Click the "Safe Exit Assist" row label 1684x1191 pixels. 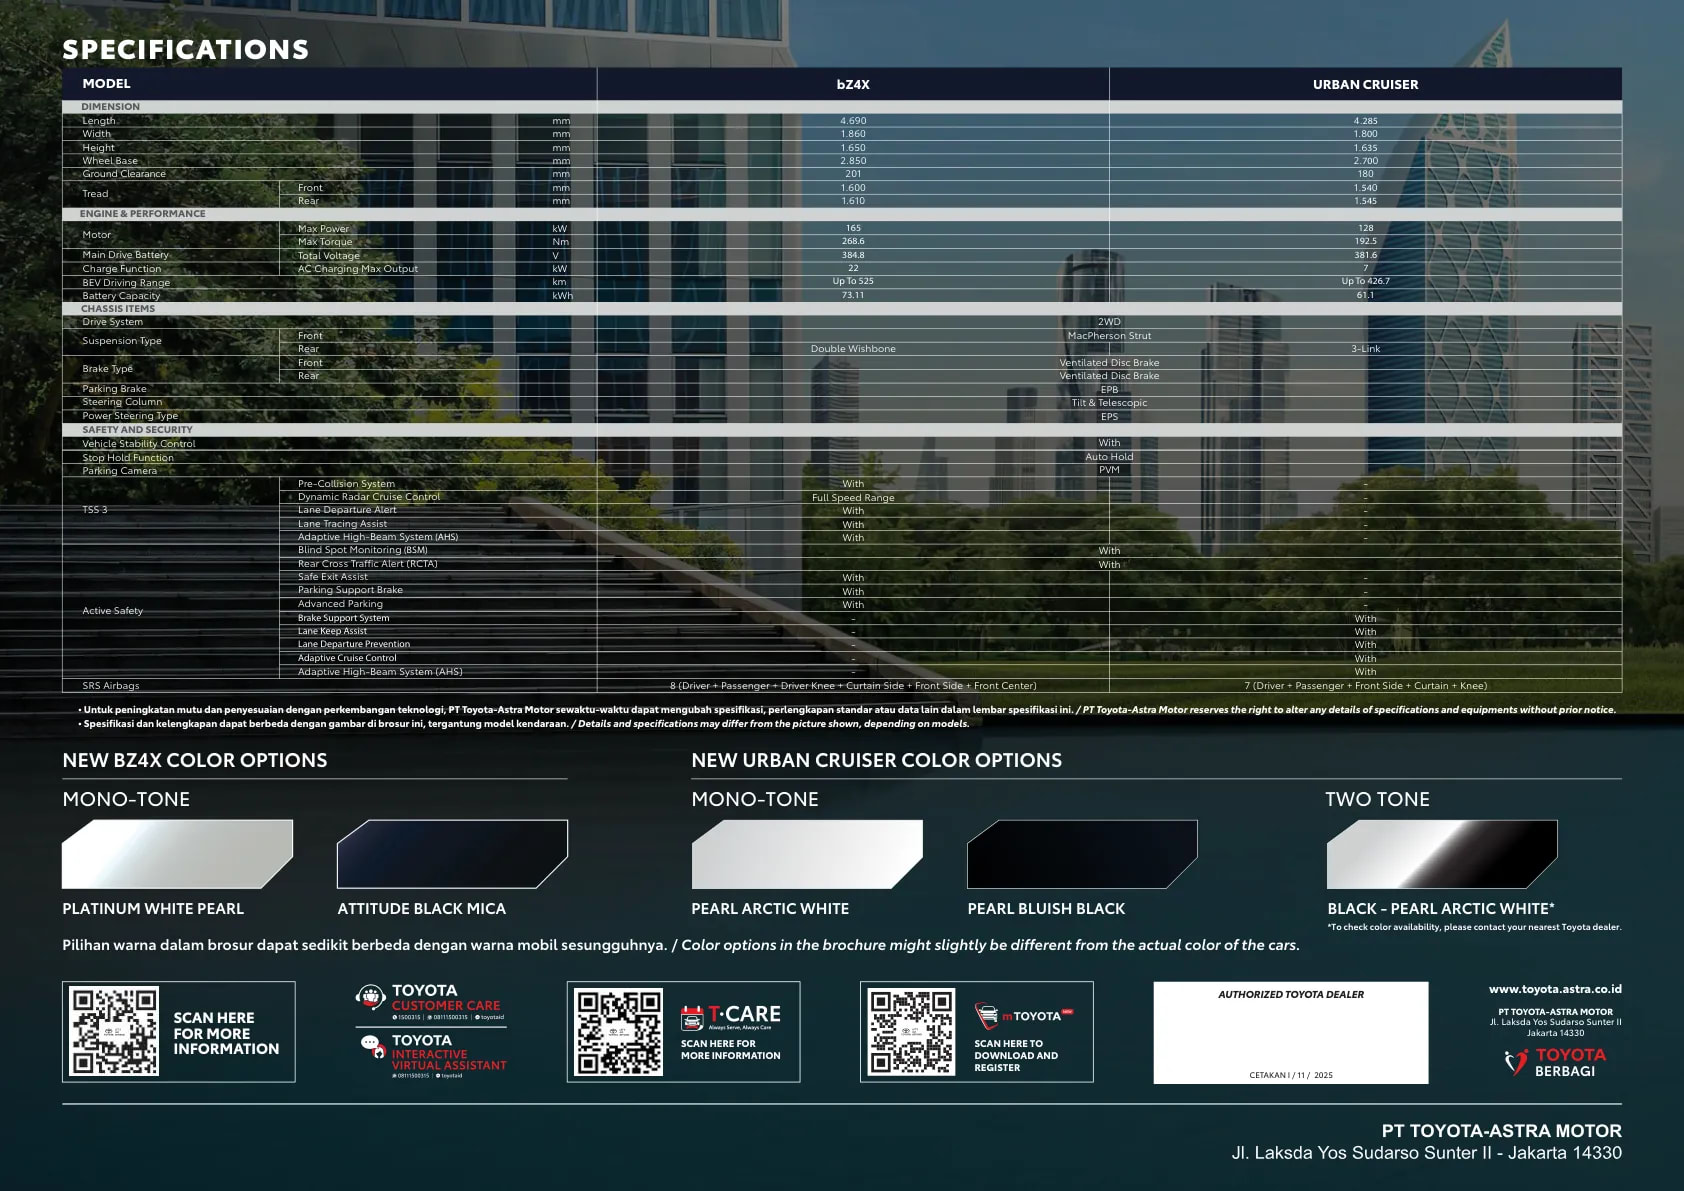pos(332,577)
